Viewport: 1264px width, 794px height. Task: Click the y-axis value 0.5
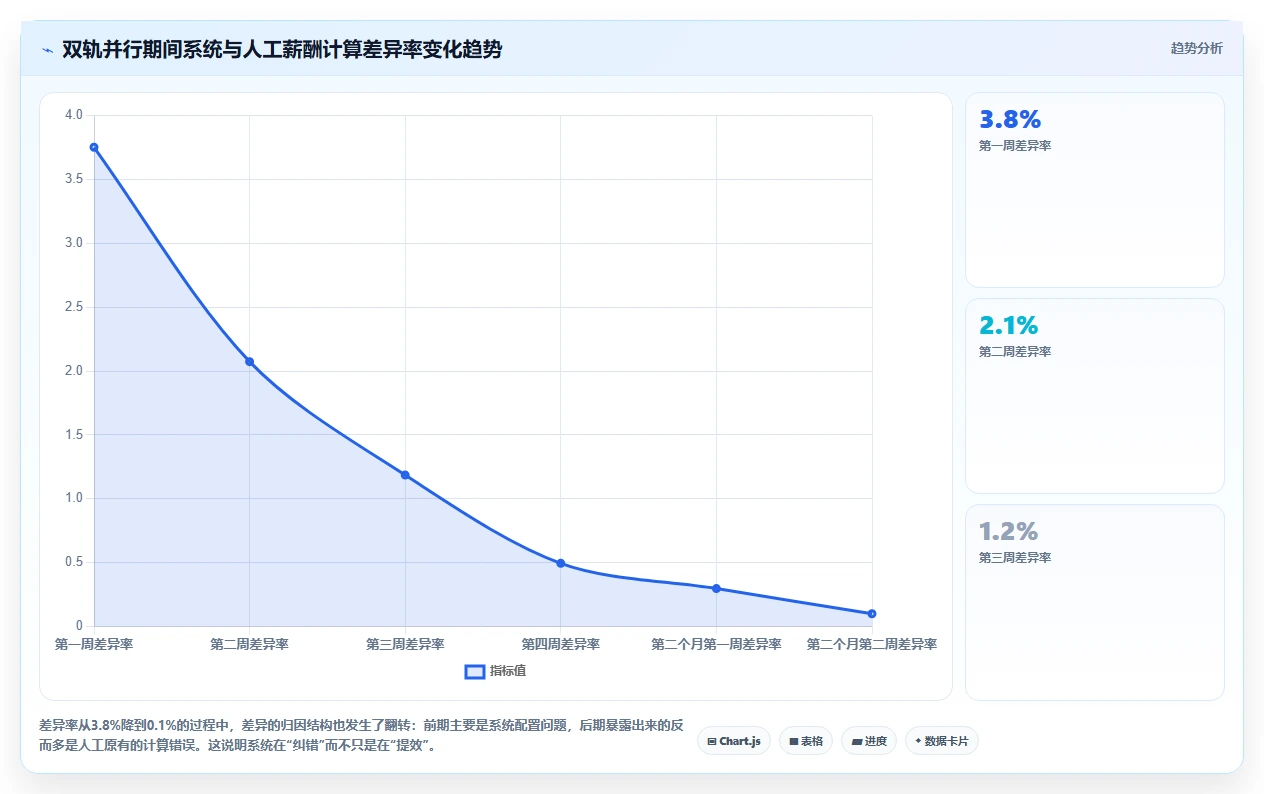click(73, 562)
